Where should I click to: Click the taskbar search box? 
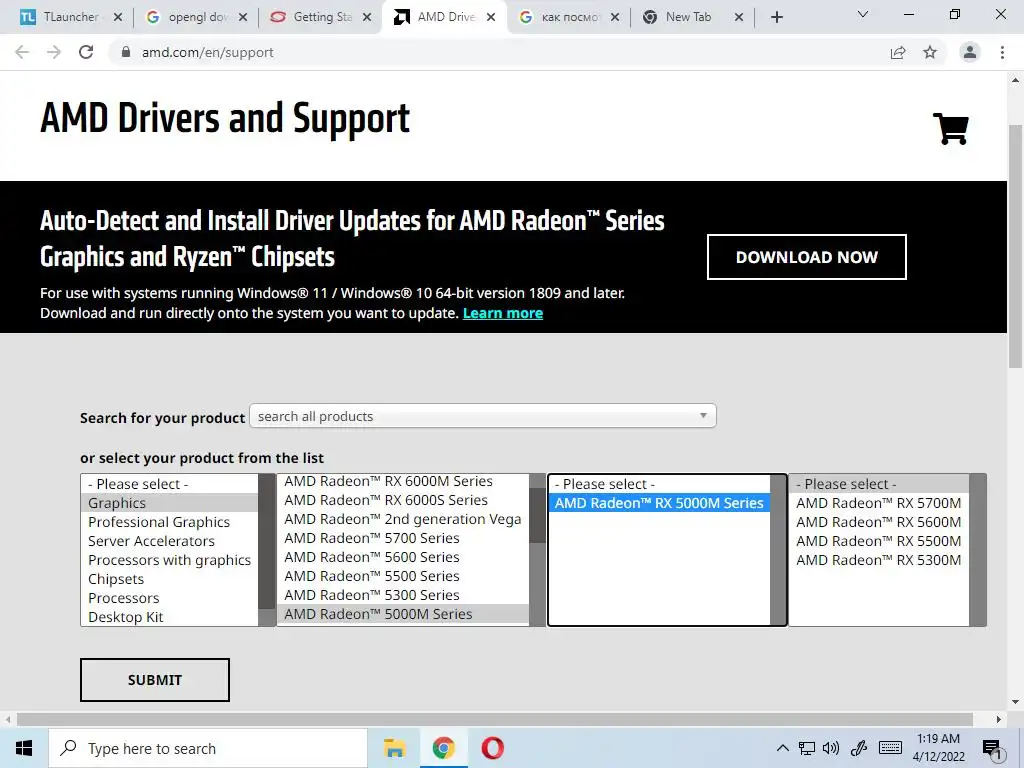(x=208, y=748)
